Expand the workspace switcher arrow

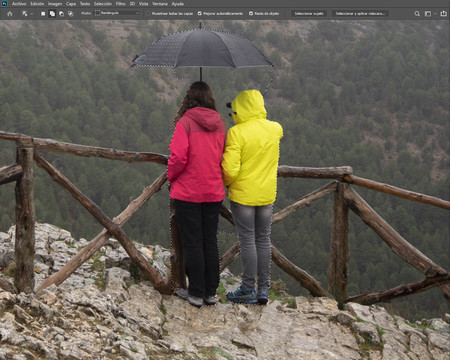pos(435,14)
